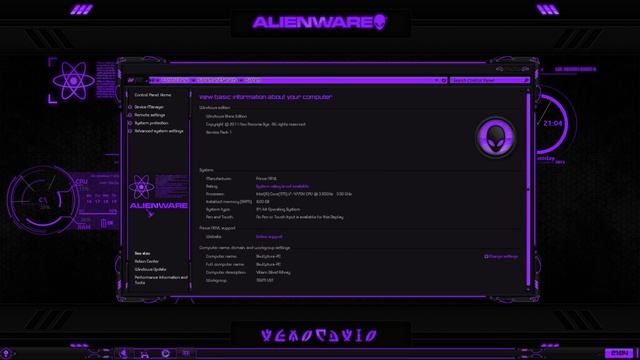Select the view basic information heading text

point(265,97)
